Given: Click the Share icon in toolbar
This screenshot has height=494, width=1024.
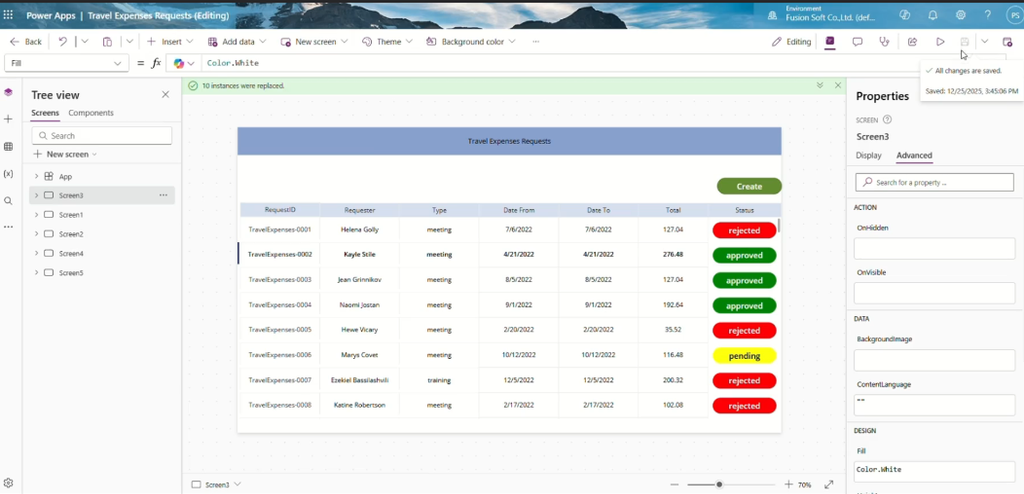Looking at the screenshot, I should pos(912,41).
